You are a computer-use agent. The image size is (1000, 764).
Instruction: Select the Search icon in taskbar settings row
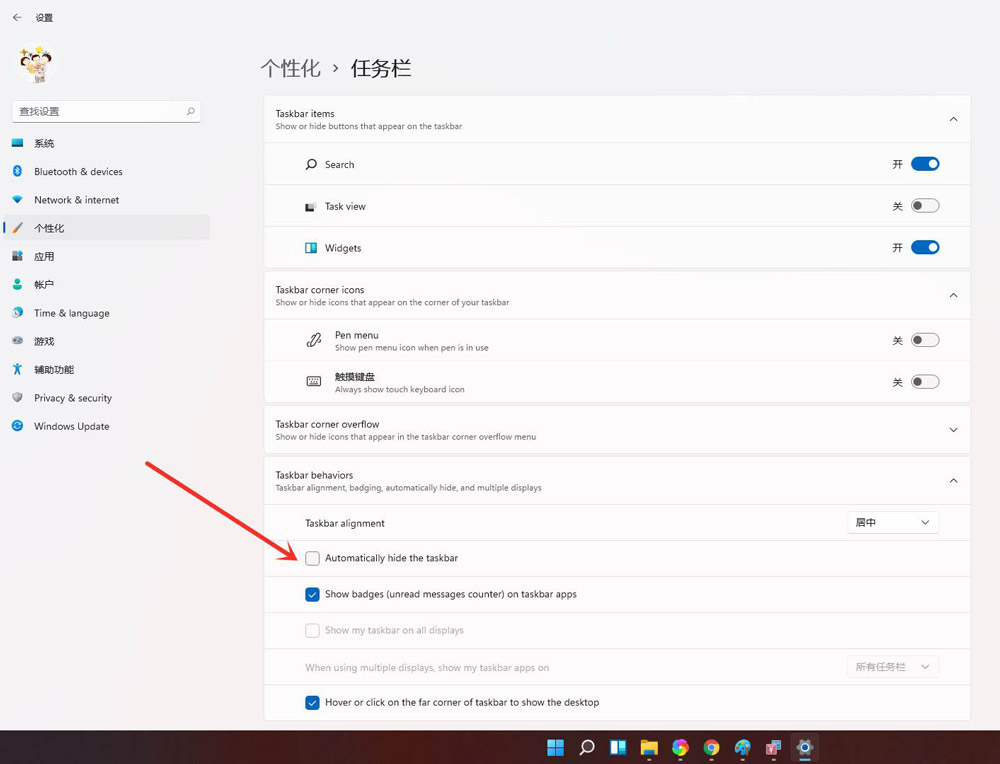coord(312,164)
